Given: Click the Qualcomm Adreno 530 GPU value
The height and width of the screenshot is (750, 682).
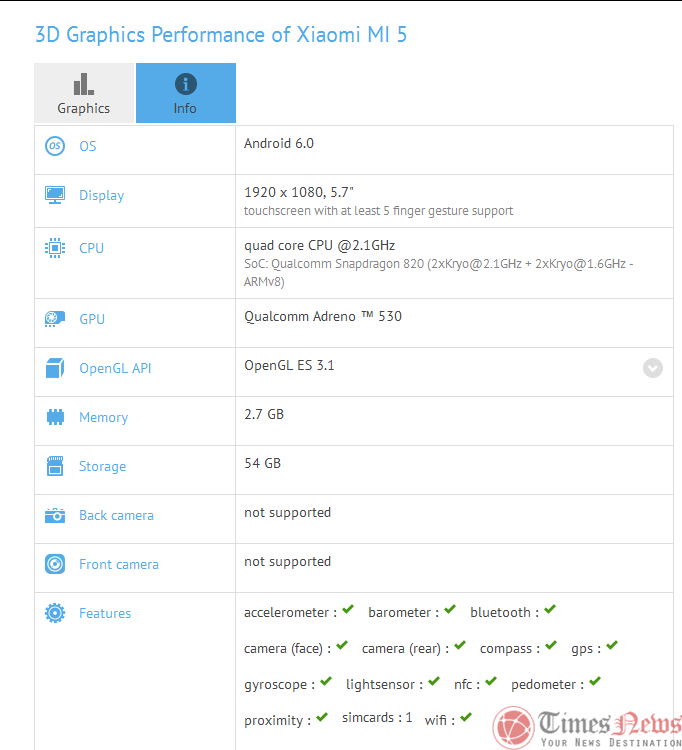Looking at the screenshot, I should [x=323, y=316].
